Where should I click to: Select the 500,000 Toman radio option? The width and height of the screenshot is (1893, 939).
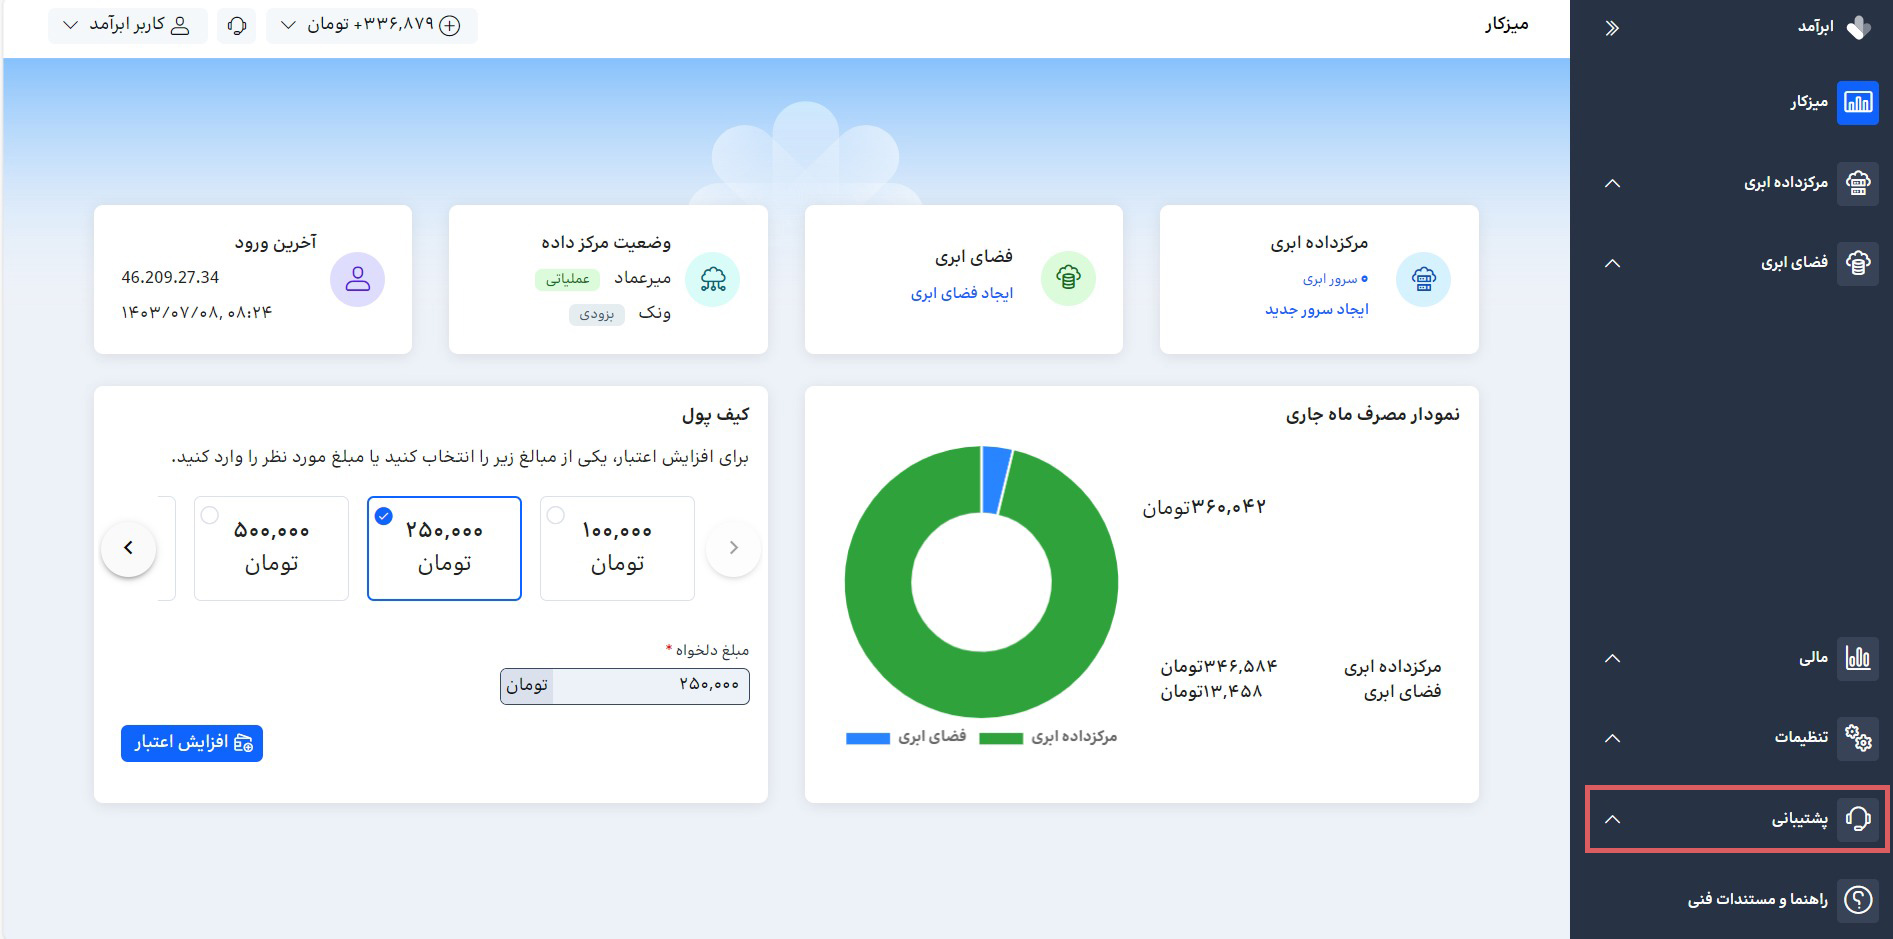point(209,515)
